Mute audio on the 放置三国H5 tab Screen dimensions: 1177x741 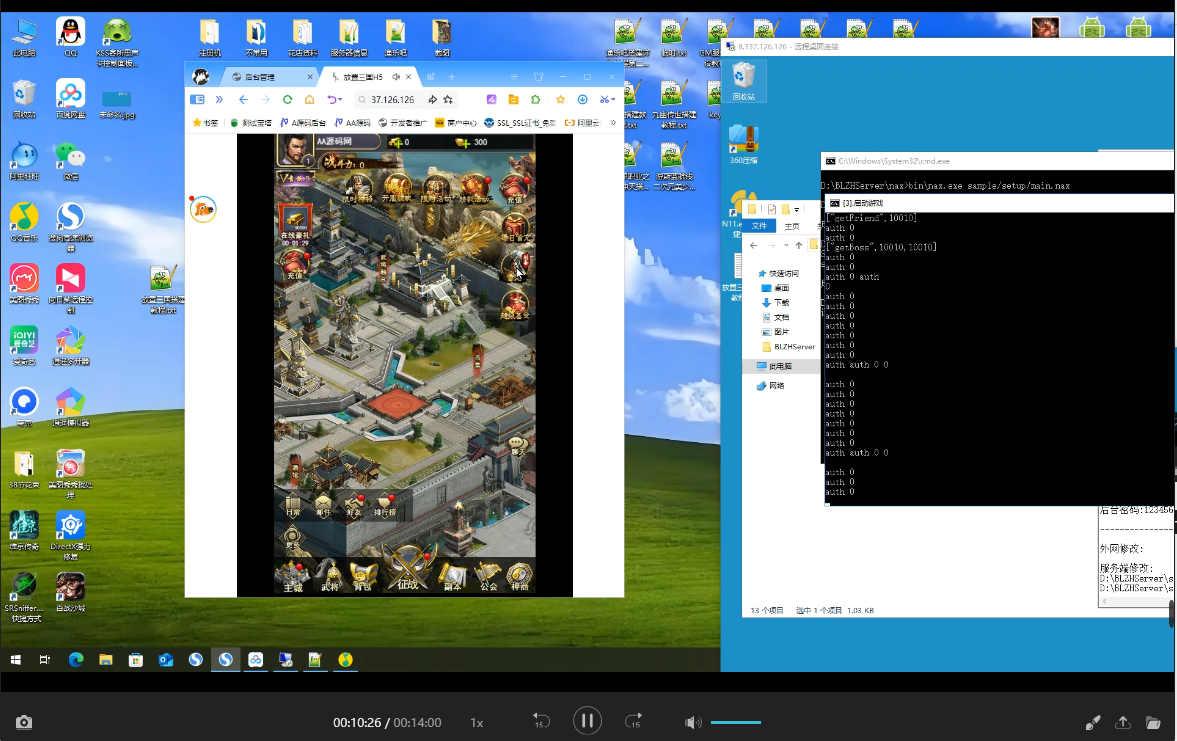point(396,77)
